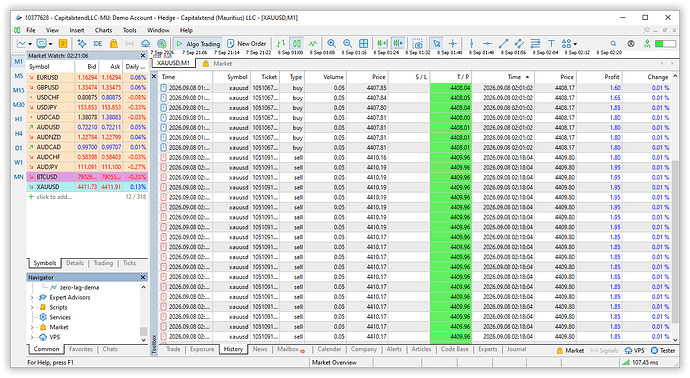The width and height of the screenshot is (690, 378).
Task: Click the green connection level bar in toolbar
Action: [665, 44]
